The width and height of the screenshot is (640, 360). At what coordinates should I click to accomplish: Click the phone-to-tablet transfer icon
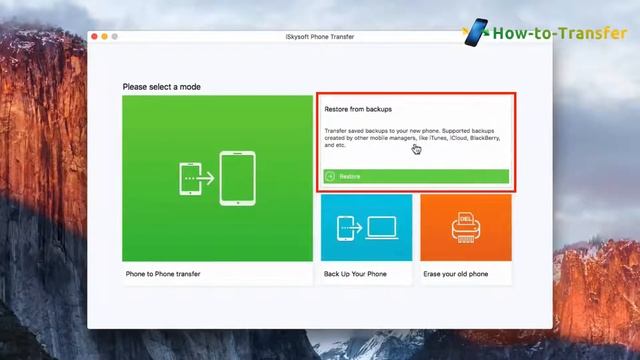pyautogui.click(x=218, y=178)
